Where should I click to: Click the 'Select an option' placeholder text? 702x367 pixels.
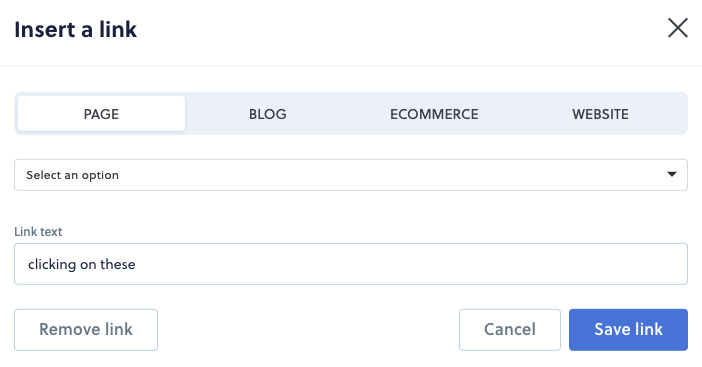click(x=73, y=175)
